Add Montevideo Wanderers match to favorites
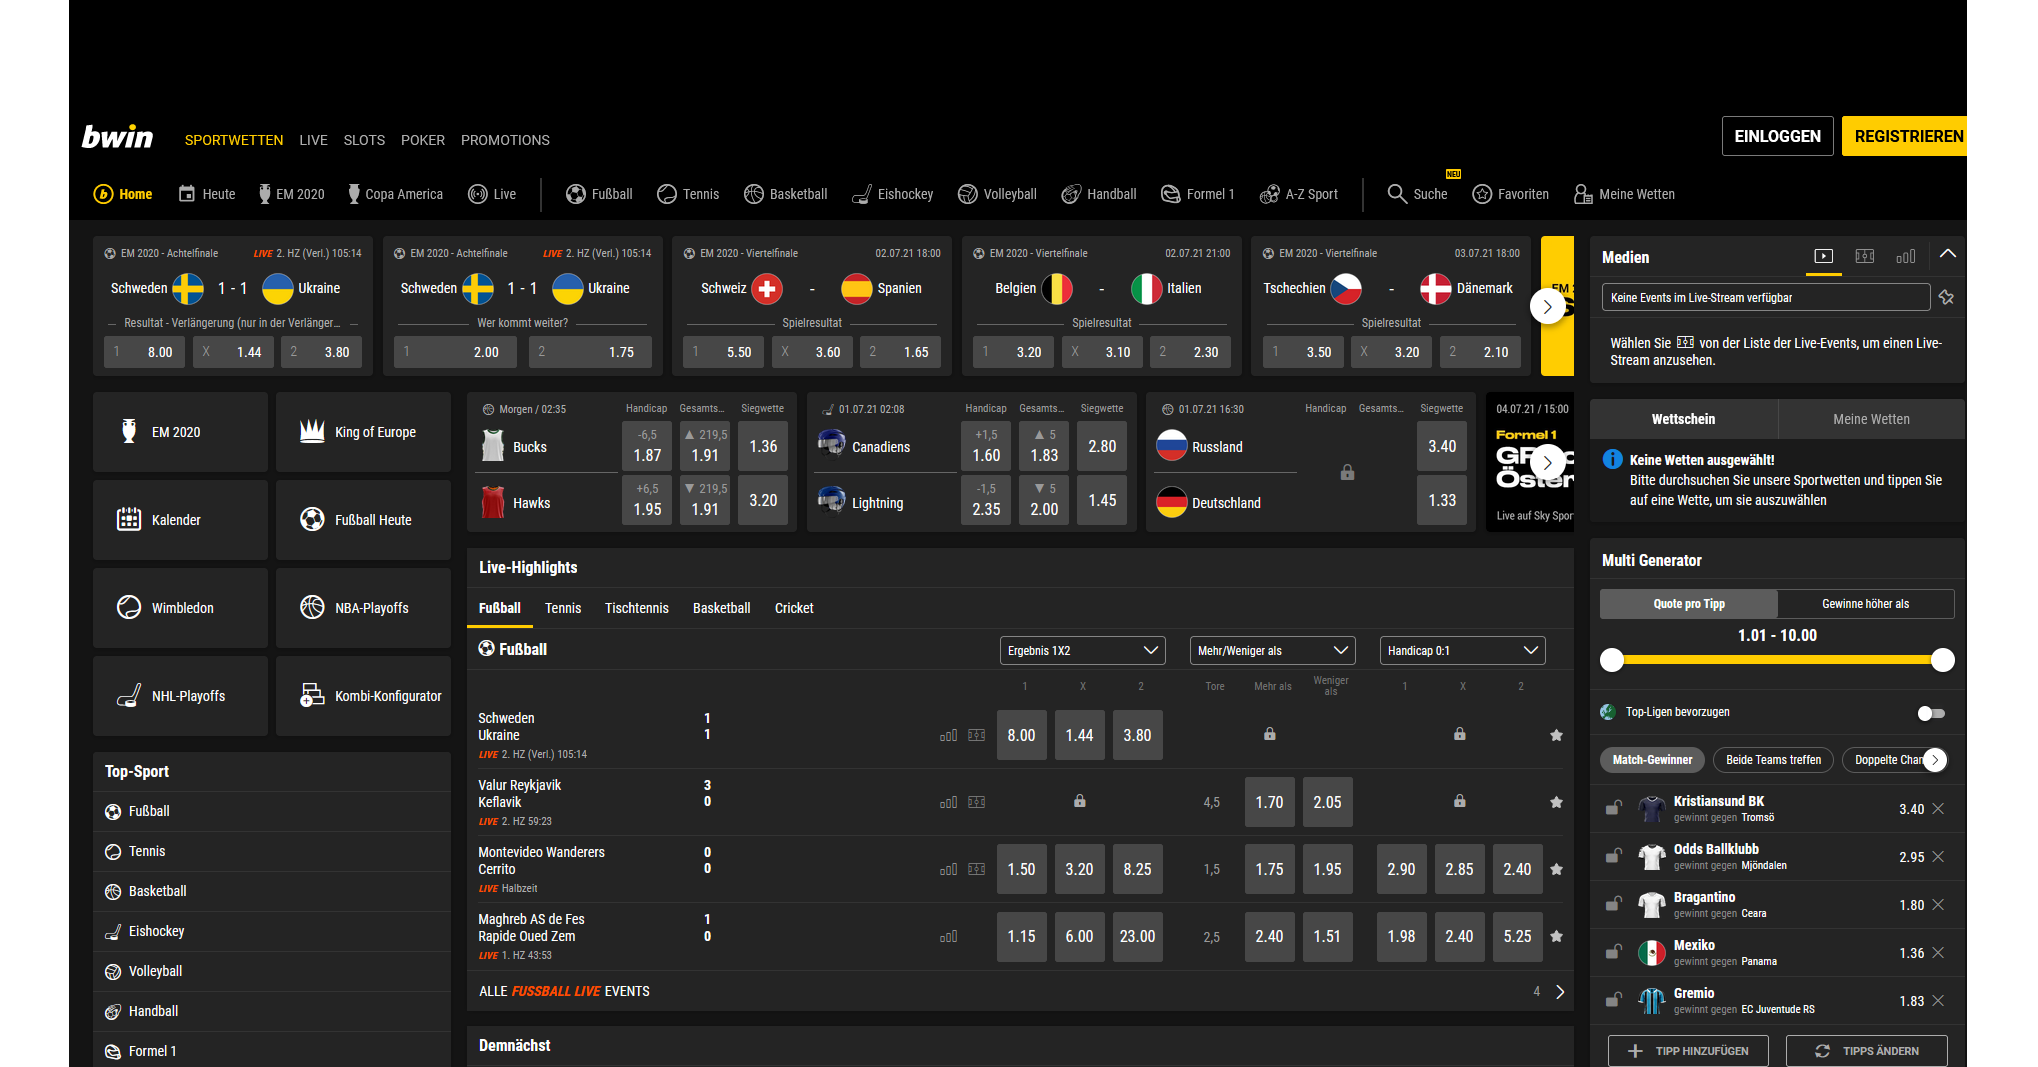 1556,870
